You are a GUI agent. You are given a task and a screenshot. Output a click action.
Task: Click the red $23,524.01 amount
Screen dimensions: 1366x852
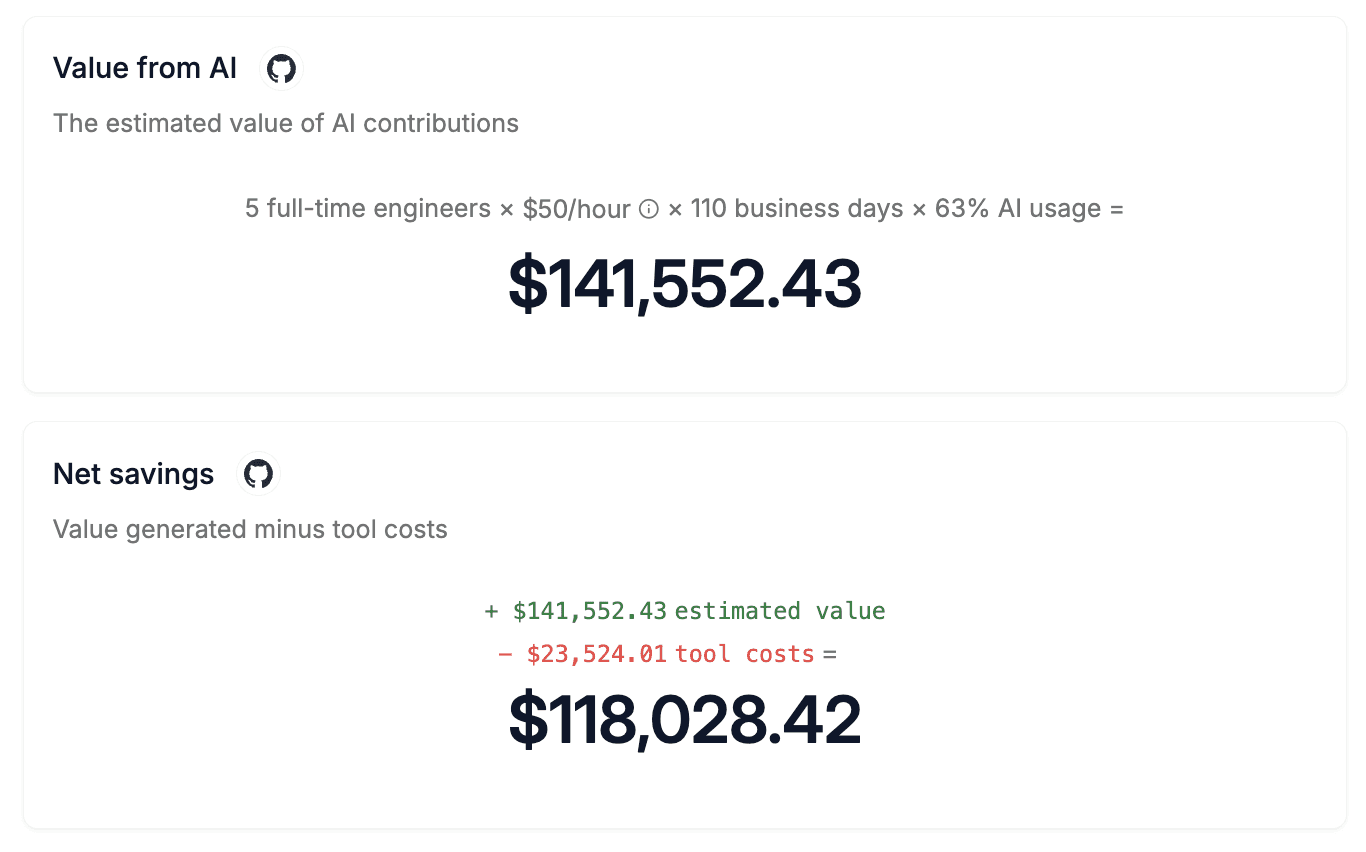596,654
